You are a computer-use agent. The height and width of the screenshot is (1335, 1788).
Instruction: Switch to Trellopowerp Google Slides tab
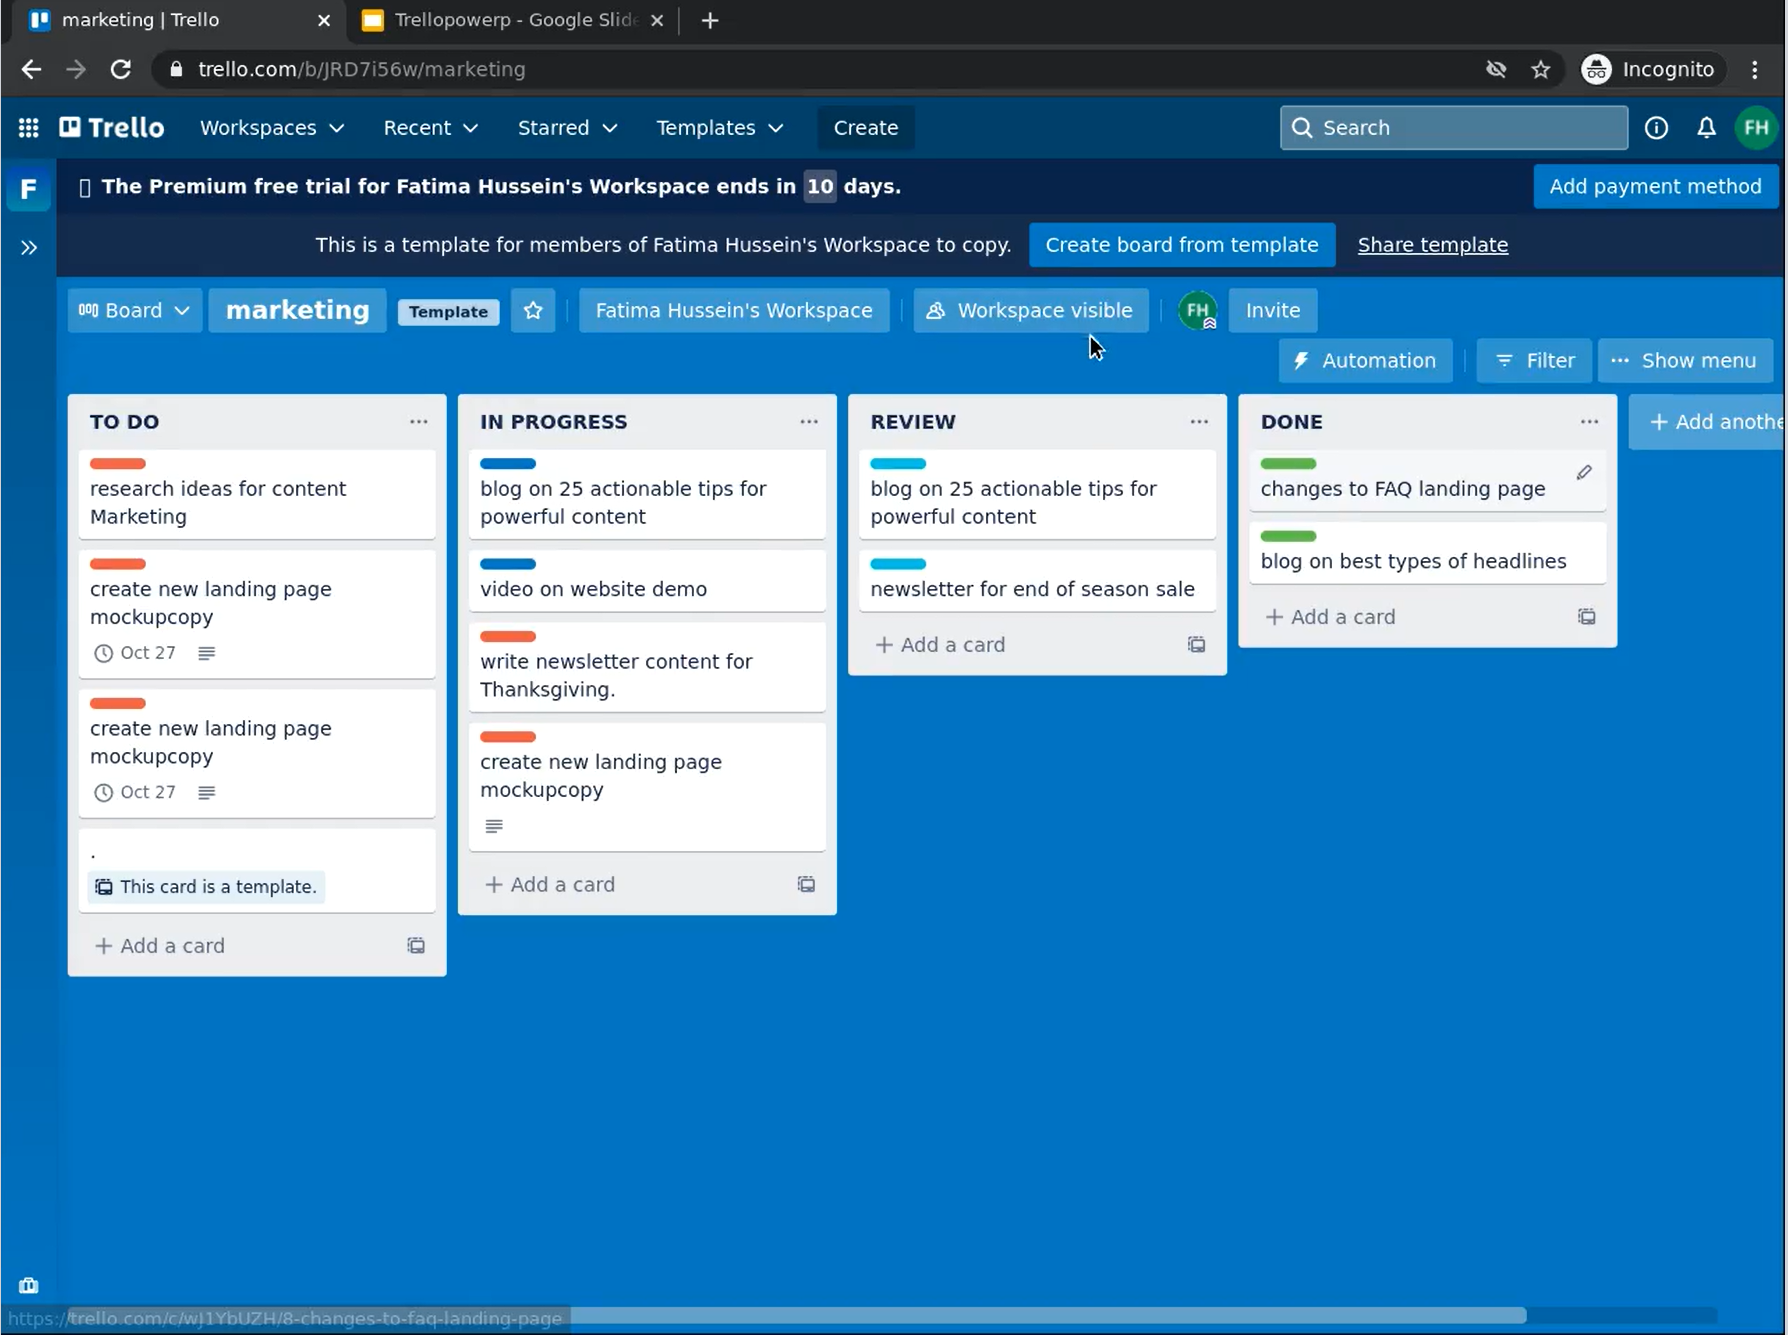(x=513, y=20)
